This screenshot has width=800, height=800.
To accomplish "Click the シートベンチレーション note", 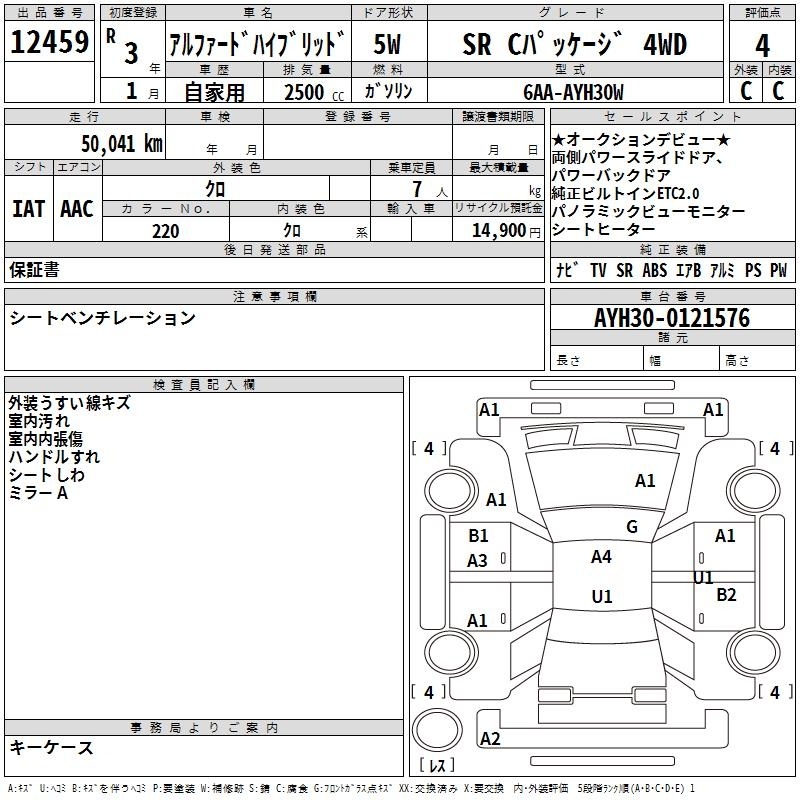I will tap(103, 318).
